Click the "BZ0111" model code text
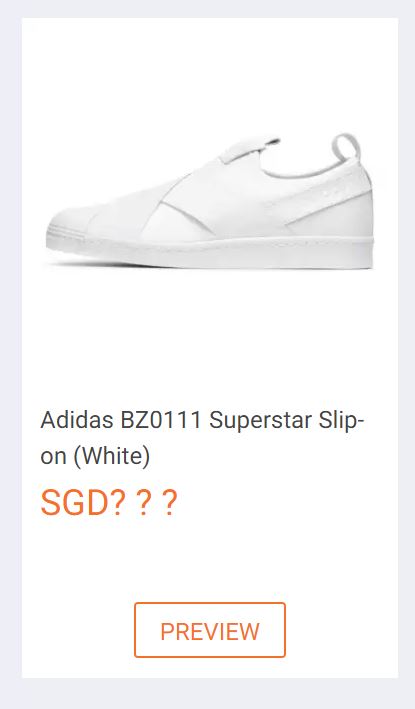This screenshot has width=415, height=709. coord(160,421)
